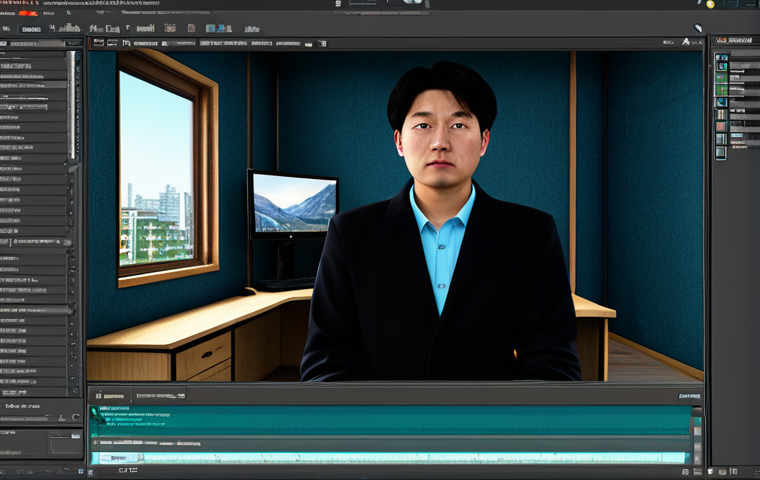The height and width of the screenshot is (480, 760).
Task: Switch to the first timeline tab
Action: 110,396
